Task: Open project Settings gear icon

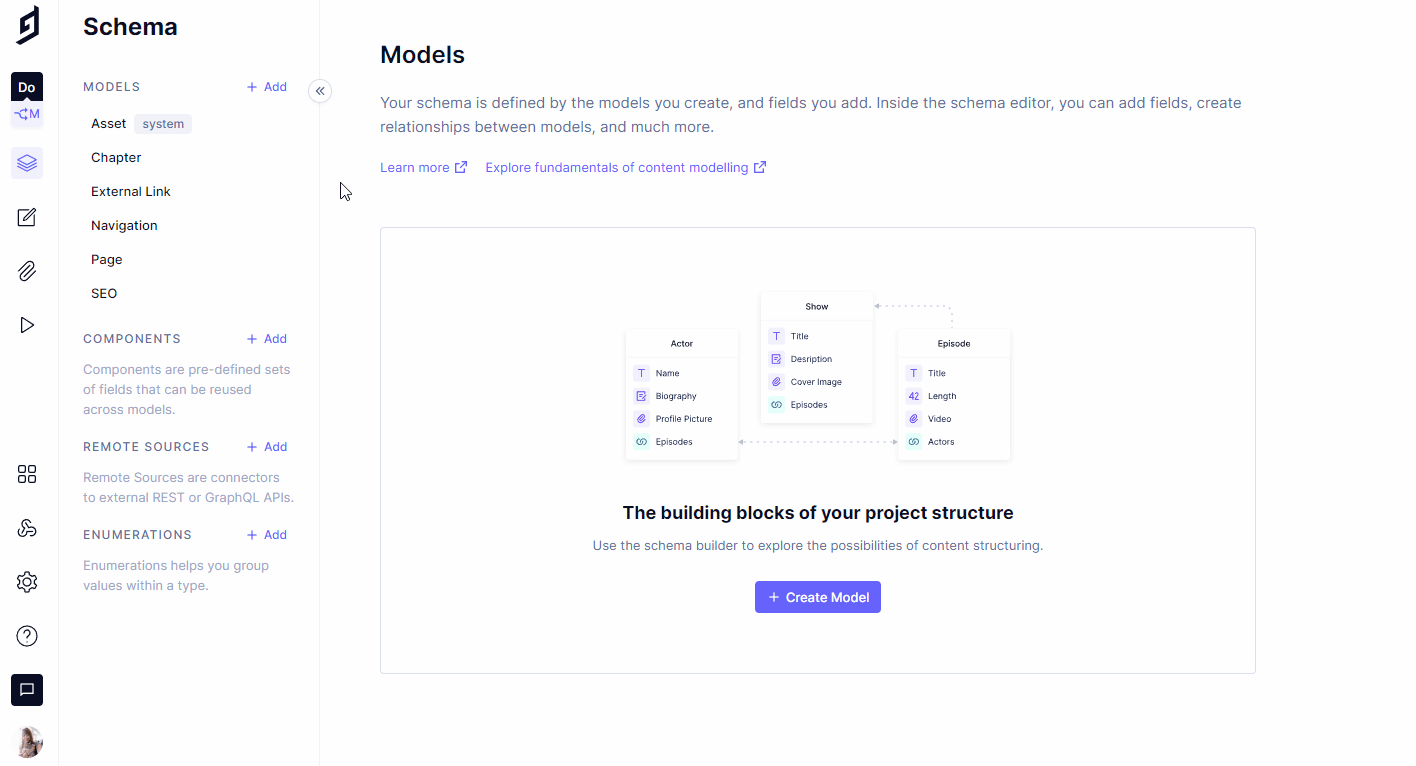Action: pos(26,581)
